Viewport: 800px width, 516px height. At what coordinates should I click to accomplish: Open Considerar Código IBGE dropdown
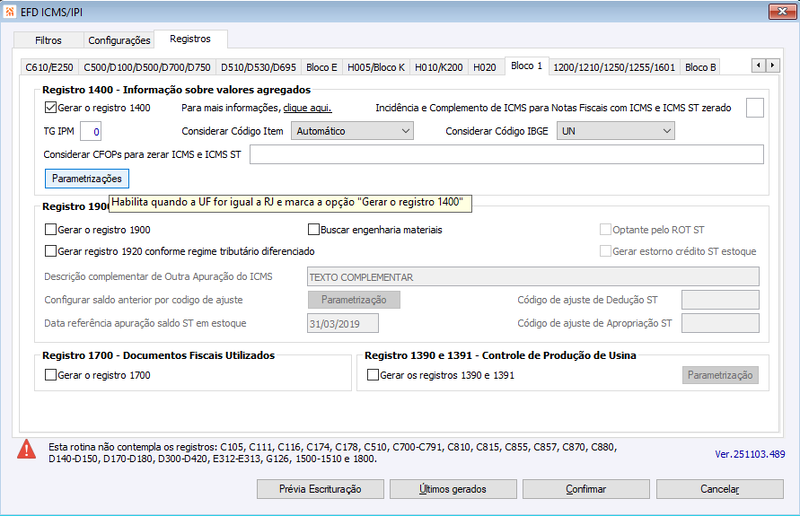pyautogui.click(x=615, y=131)
